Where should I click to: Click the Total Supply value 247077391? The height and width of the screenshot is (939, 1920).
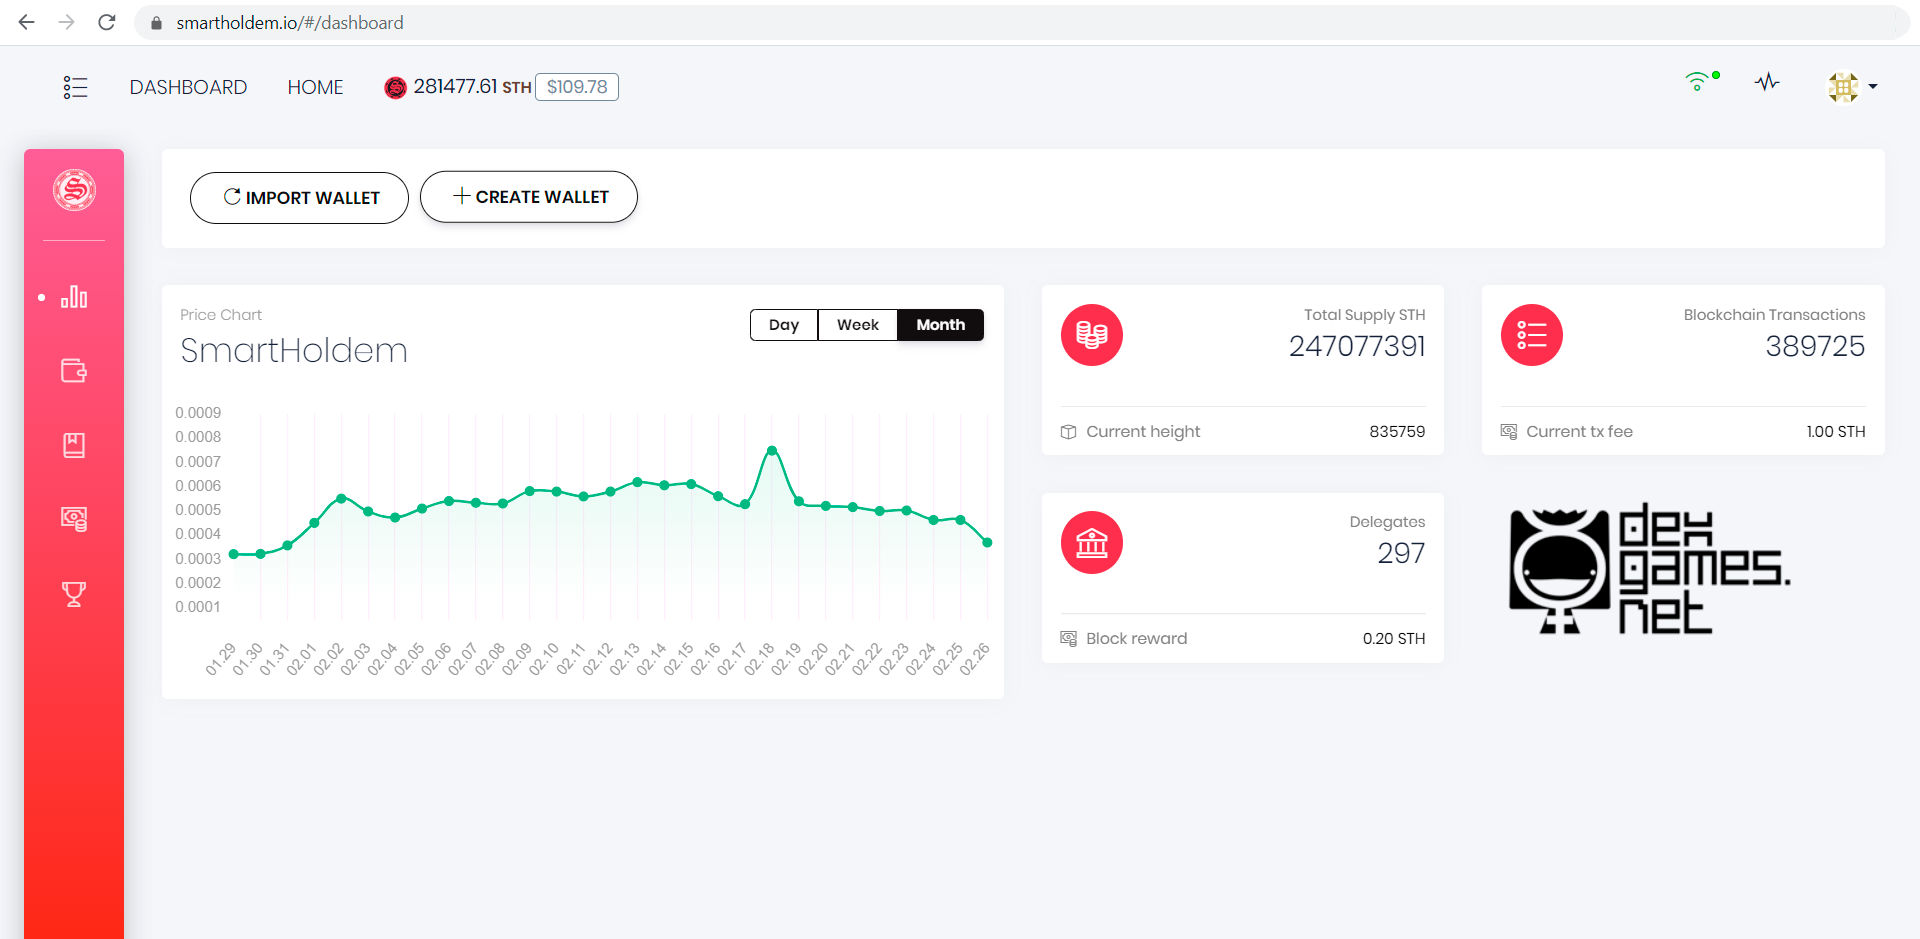pyautogui.click(x=1357, y=346)
